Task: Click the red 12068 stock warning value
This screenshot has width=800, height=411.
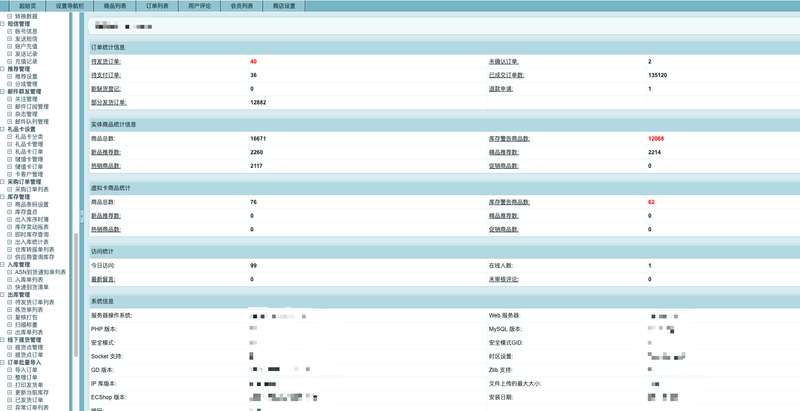Action: pos(656,138)
